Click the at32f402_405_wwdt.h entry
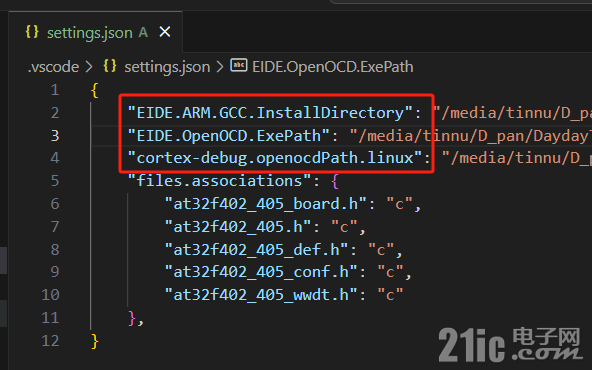Image resolution: width=592 pixels, height=370 pixels. pos(261,294)
